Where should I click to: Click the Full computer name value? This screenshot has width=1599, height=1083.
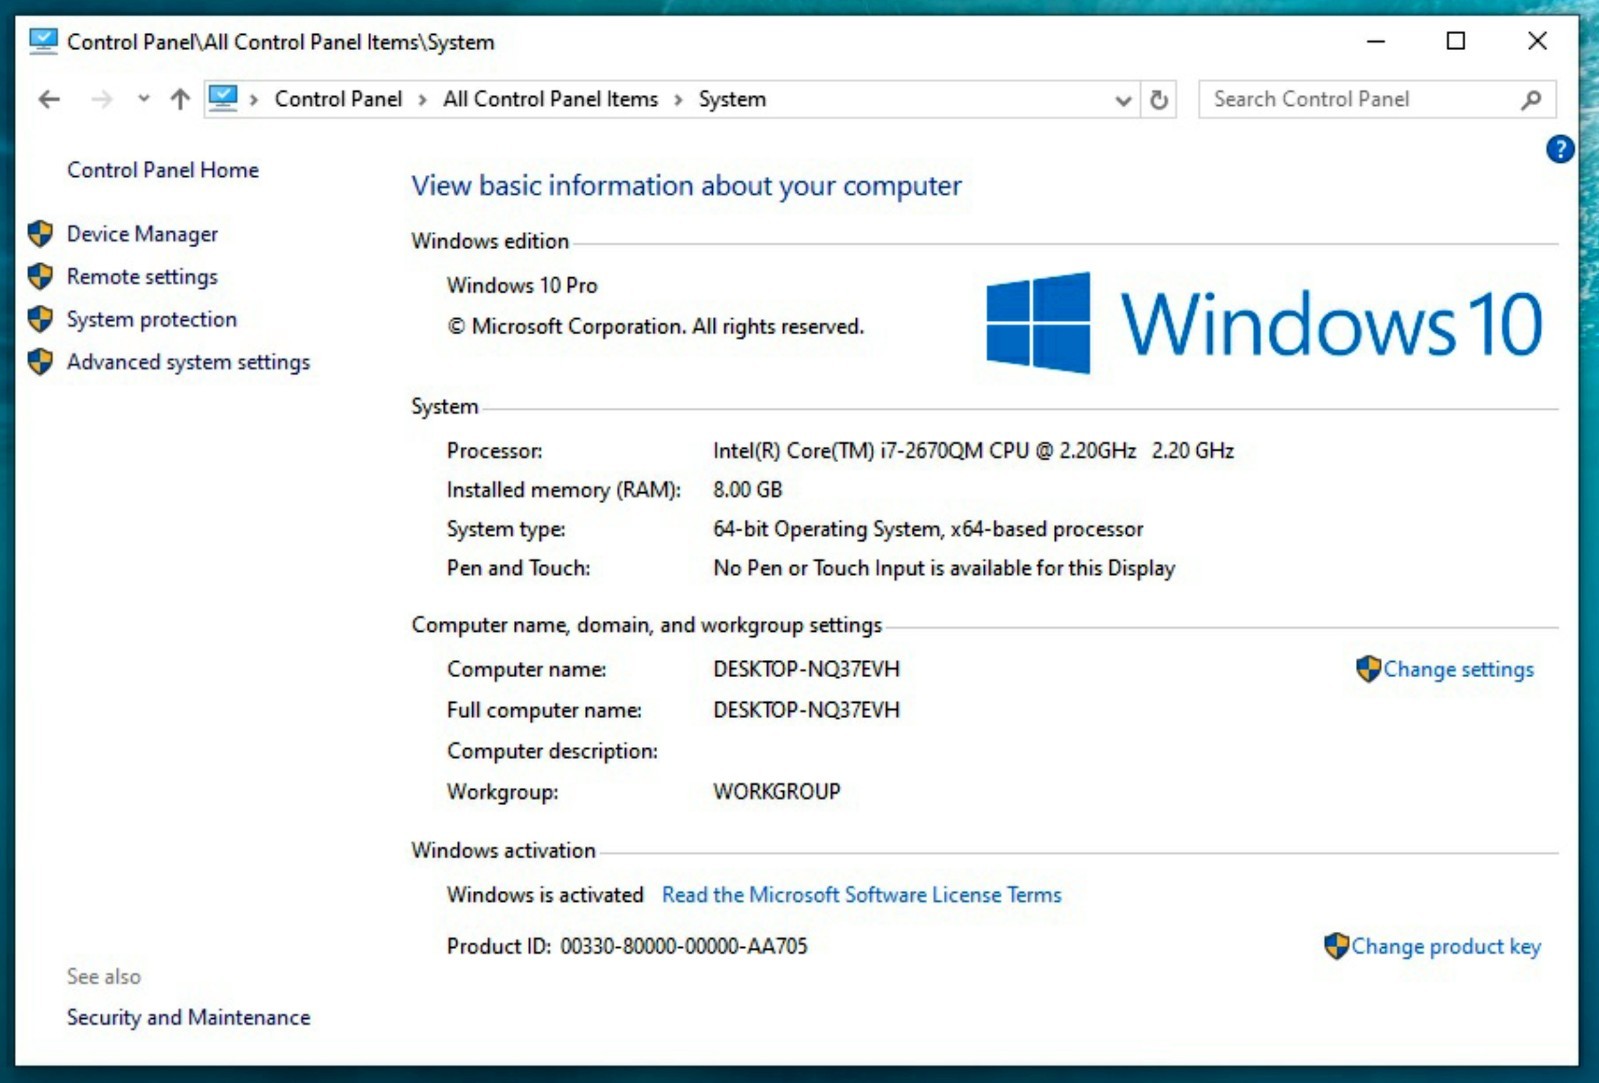[x=806, y=710]
